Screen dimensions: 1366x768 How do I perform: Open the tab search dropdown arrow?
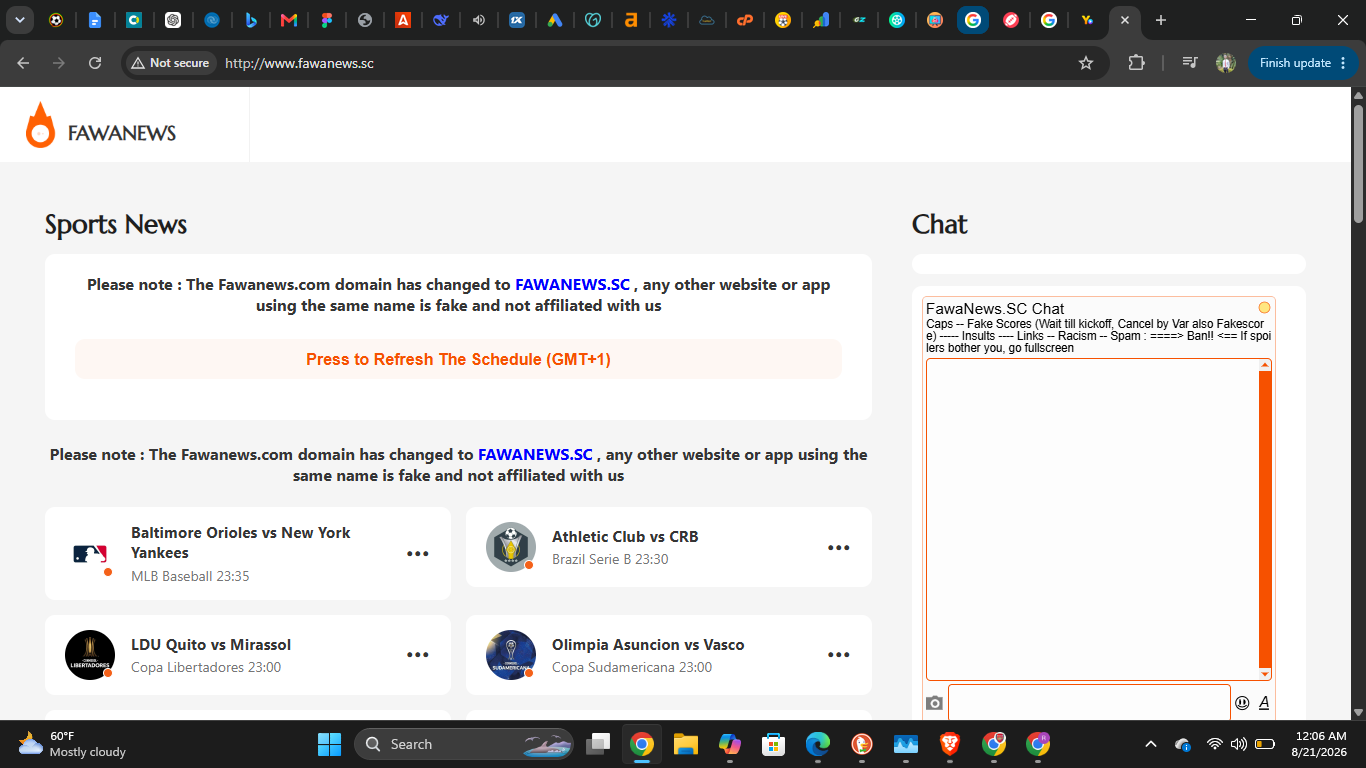pyautogui.click(x=19, y=20)
